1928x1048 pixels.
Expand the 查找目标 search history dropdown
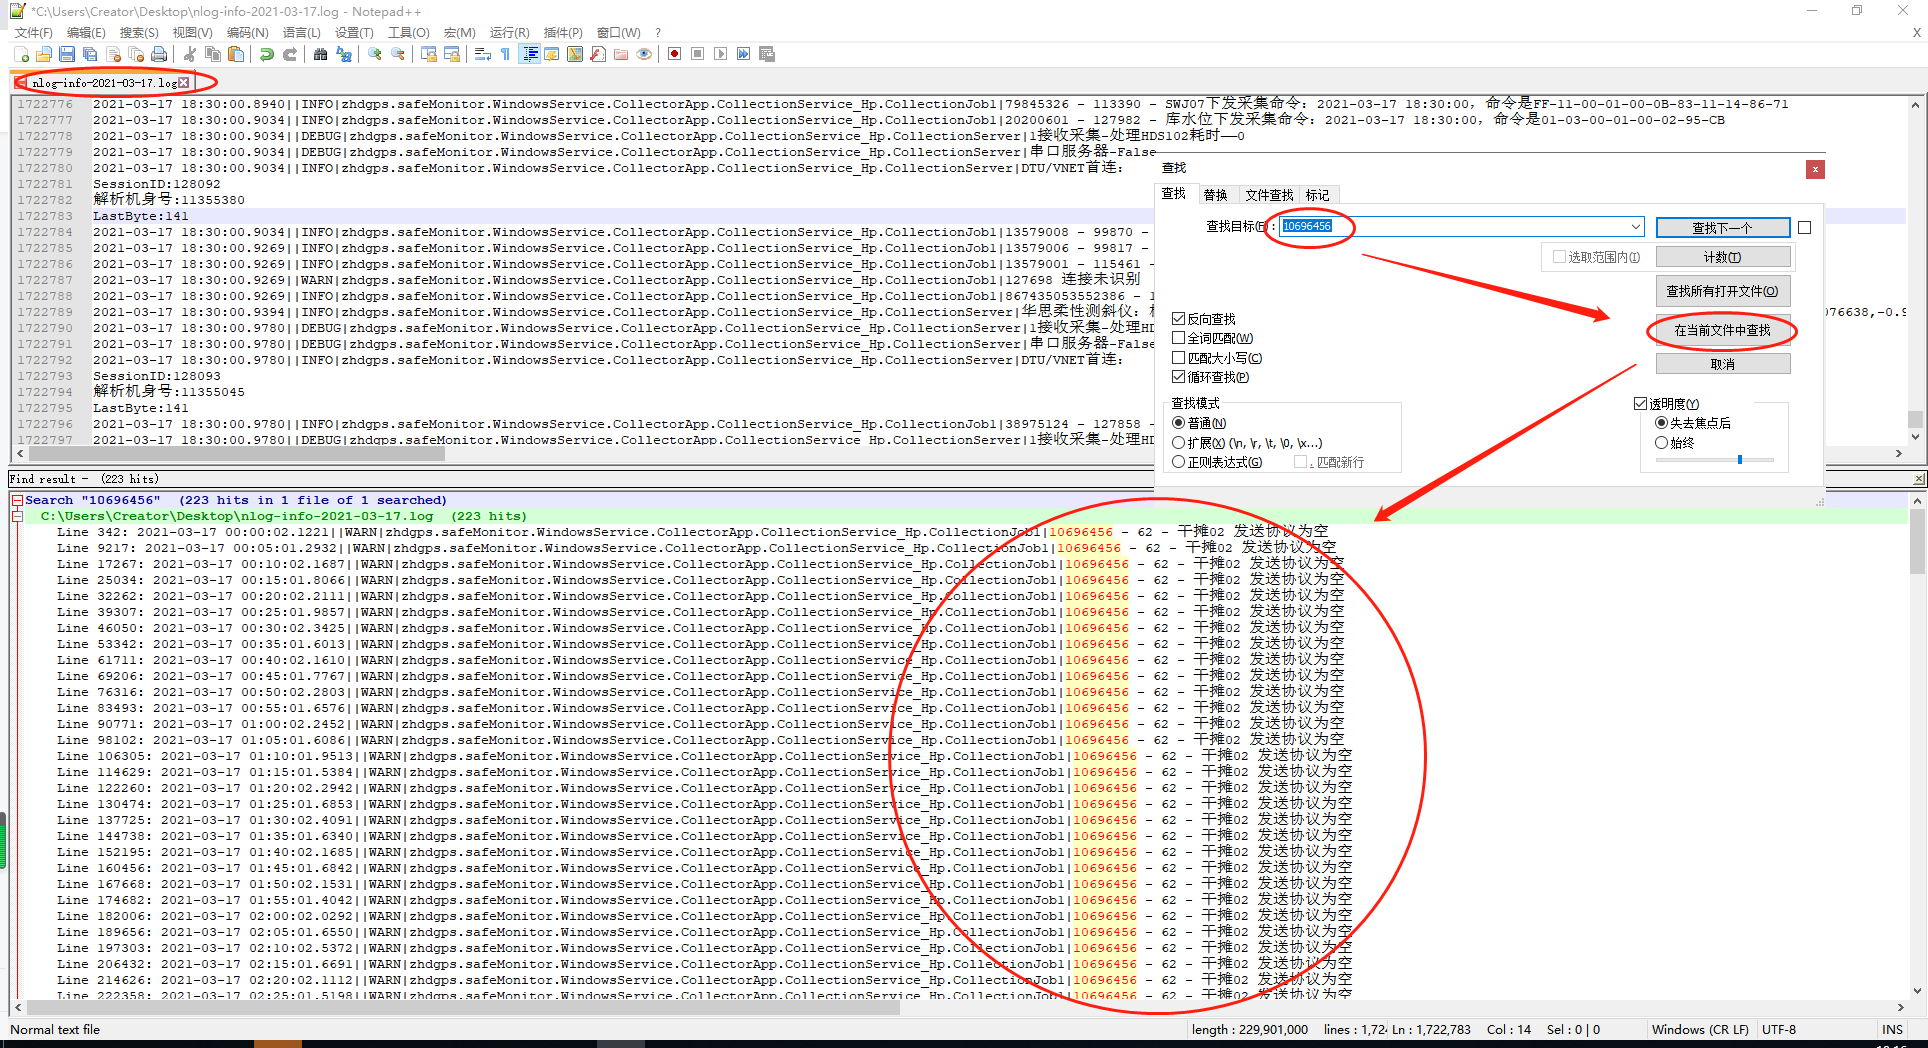(x=1635, y=227)
